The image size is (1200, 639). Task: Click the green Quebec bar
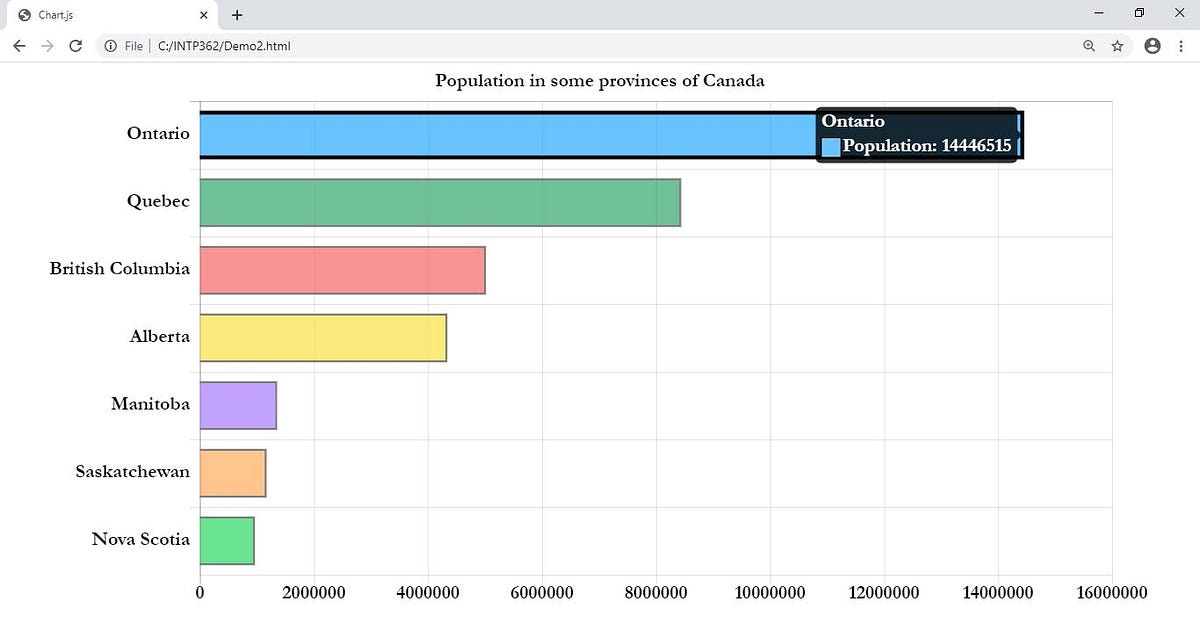pos(440,201)
